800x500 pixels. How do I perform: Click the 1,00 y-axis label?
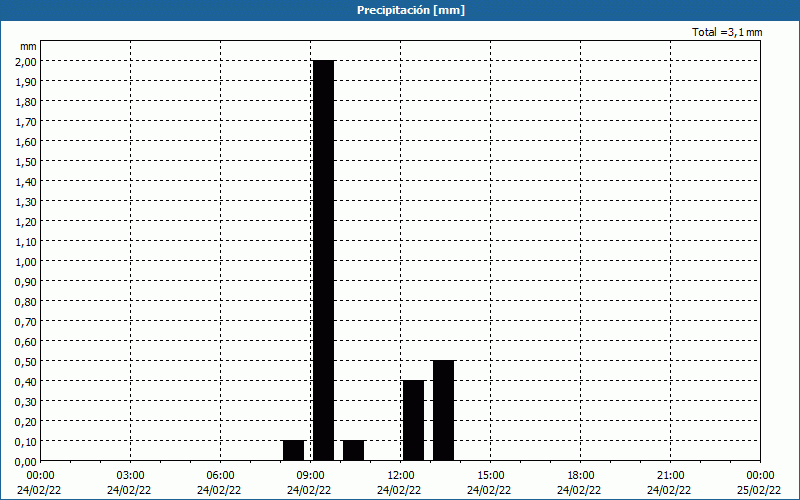coord(26,261)
